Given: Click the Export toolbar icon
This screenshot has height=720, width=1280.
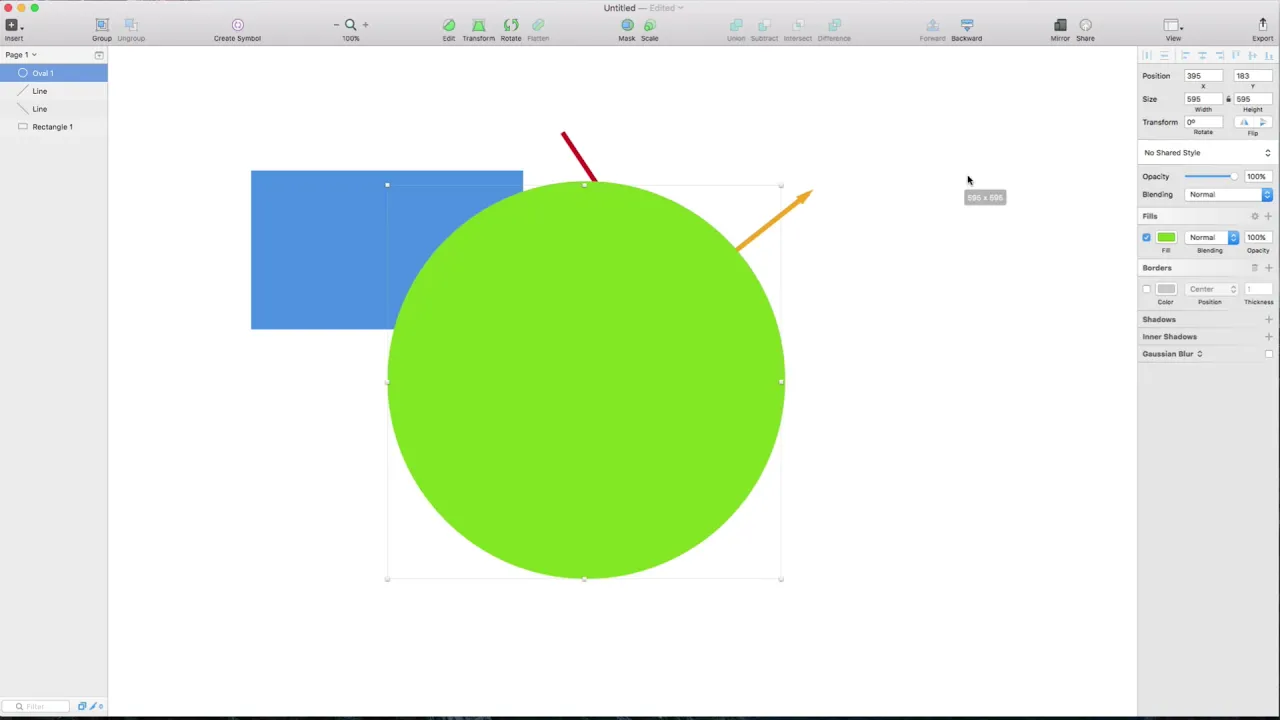Looking at the screenshot, I should point(1262,25).
